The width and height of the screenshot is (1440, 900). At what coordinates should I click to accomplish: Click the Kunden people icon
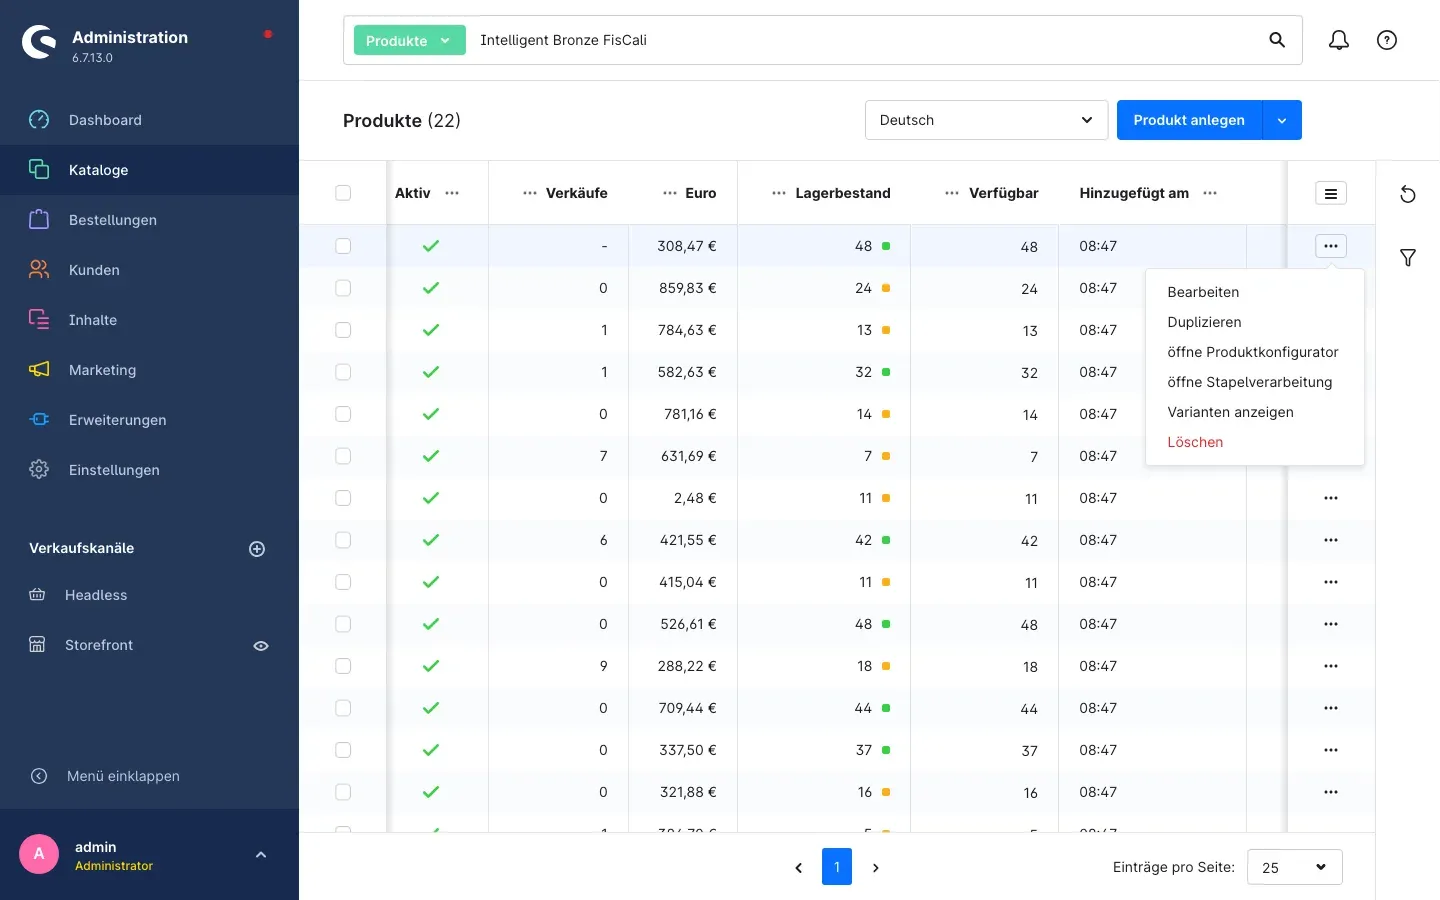[x=39, y=270]
